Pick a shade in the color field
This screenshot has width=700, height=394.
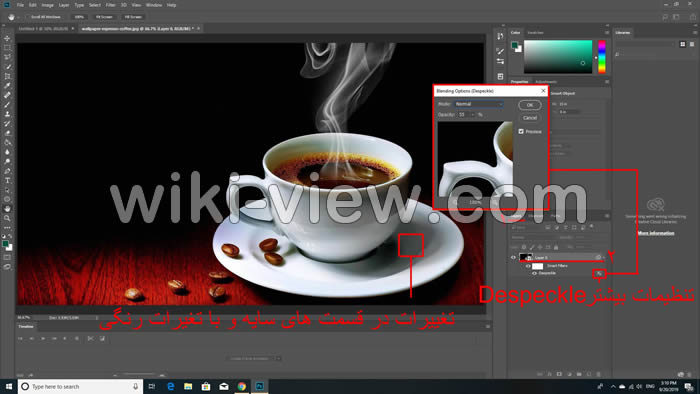click(x=558, y=56)
